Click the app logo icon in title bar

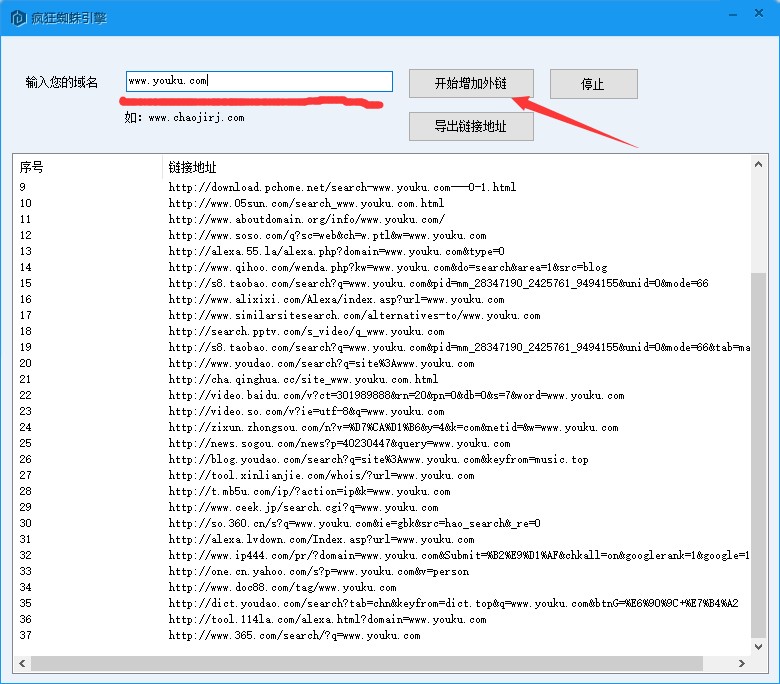[18, 18]
